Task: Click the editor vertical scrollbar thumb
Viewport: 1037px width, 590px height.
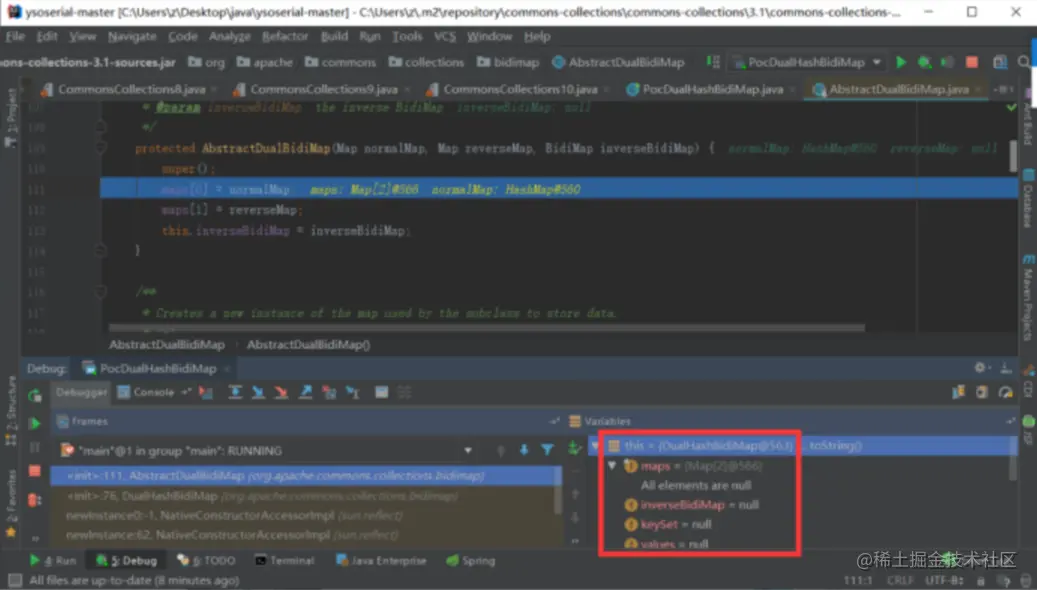Action: 1013,156
